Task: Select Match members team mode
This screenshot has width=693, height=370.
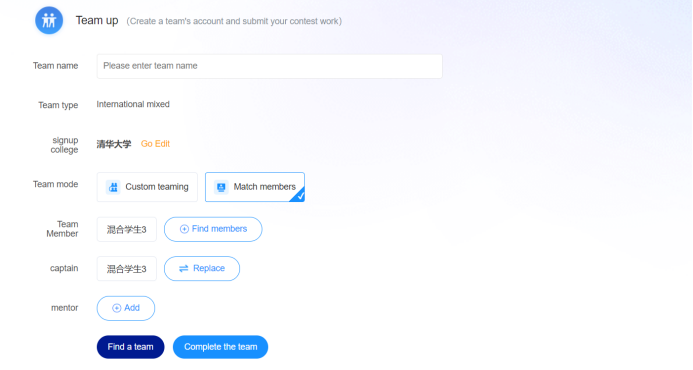Action: [x=255, y=187]
